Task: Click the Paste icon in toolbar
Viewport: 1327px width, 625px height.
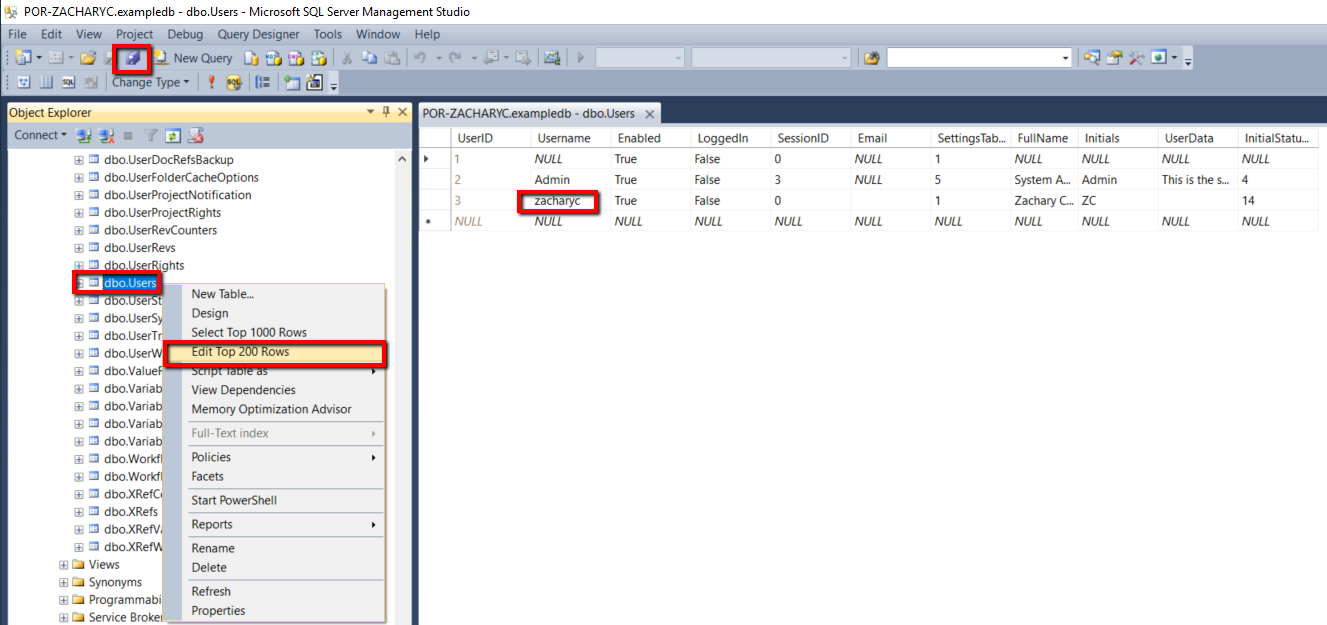Action: click(394, 58)
